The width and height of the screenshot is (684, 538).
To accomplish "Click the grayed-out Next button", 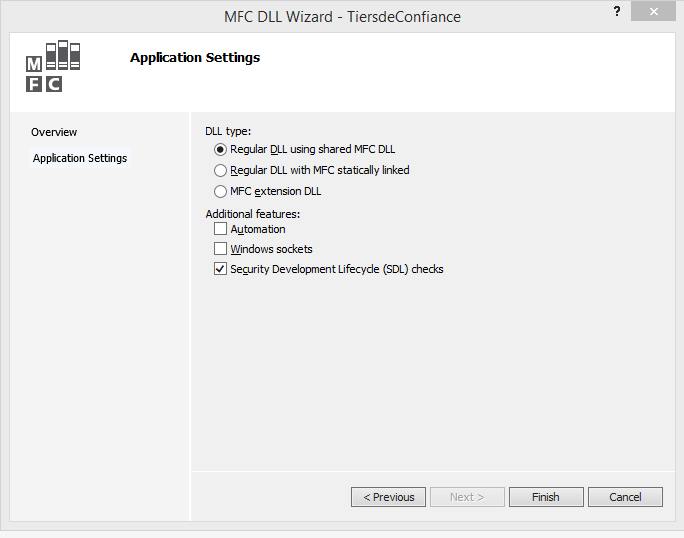I will pos(467,497).
